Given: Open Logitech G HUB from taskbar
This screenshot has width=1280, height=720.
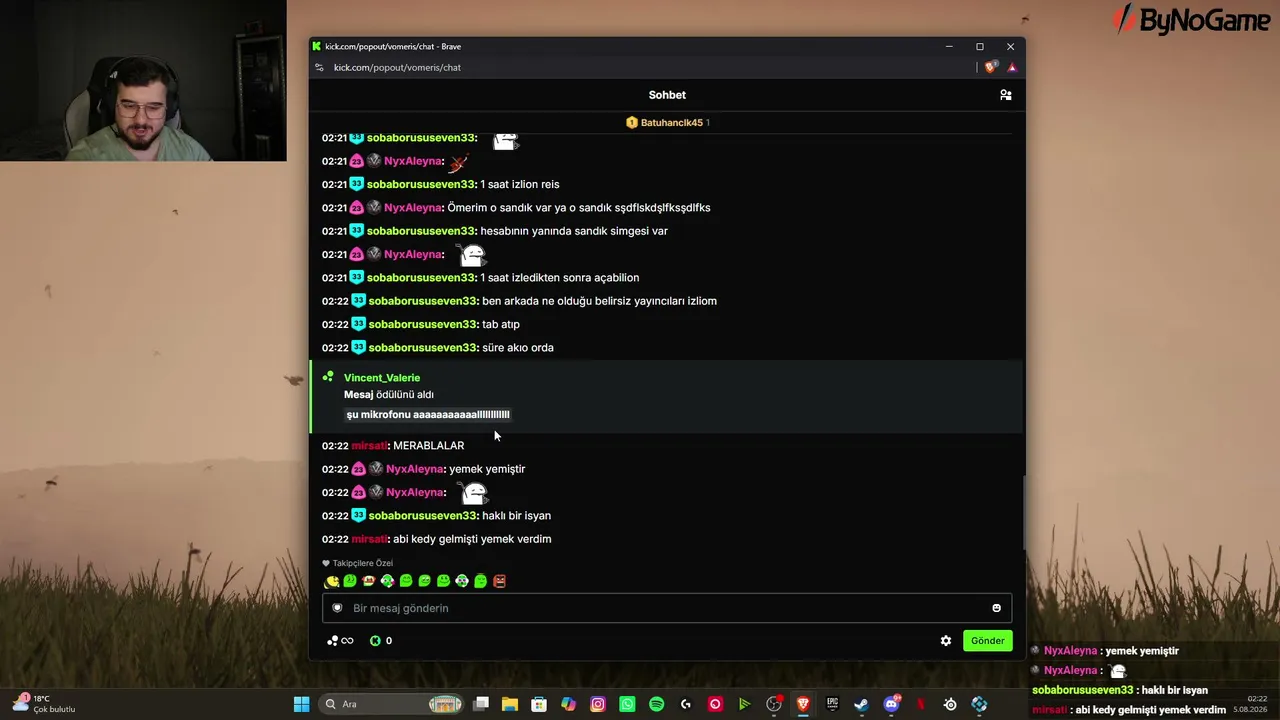Looking at the screenshot, I should click(x=686, y=704).
